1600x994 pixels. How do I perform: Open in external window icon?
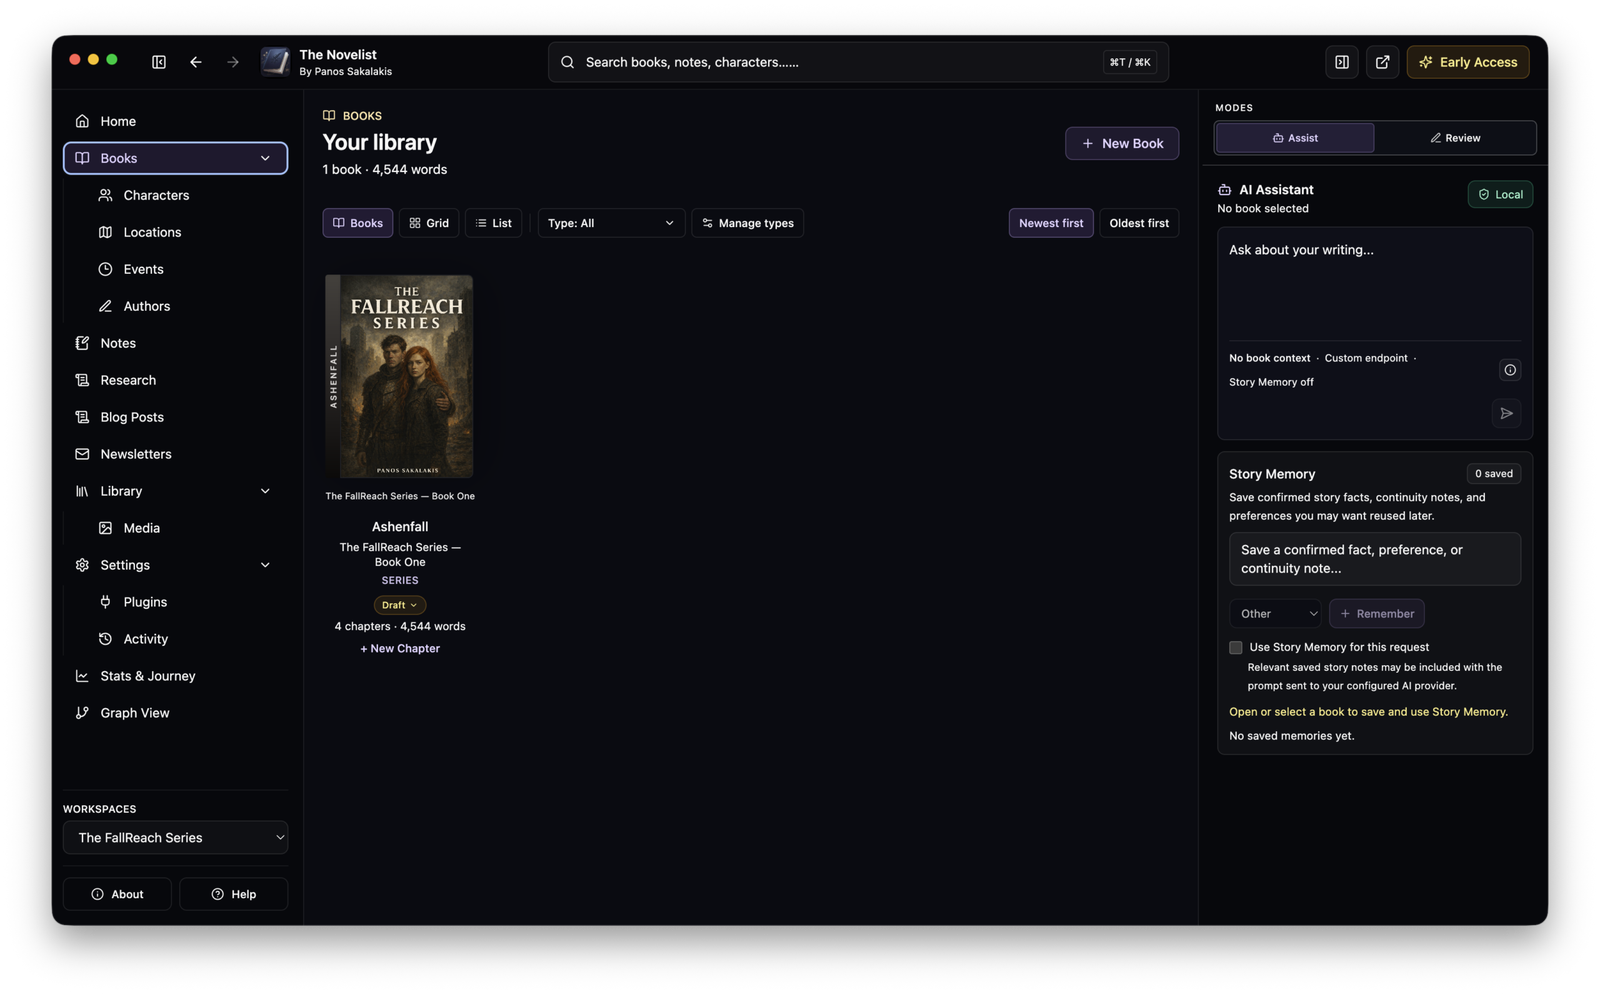click(x=1382, y=62)
